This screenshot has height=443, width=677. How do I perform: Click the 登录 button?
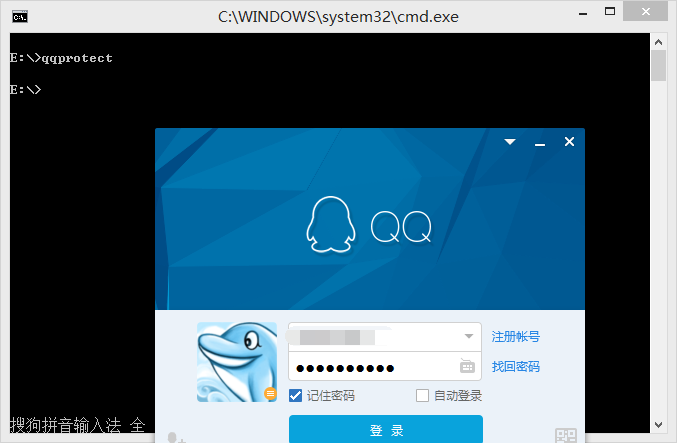click(386, 429)
